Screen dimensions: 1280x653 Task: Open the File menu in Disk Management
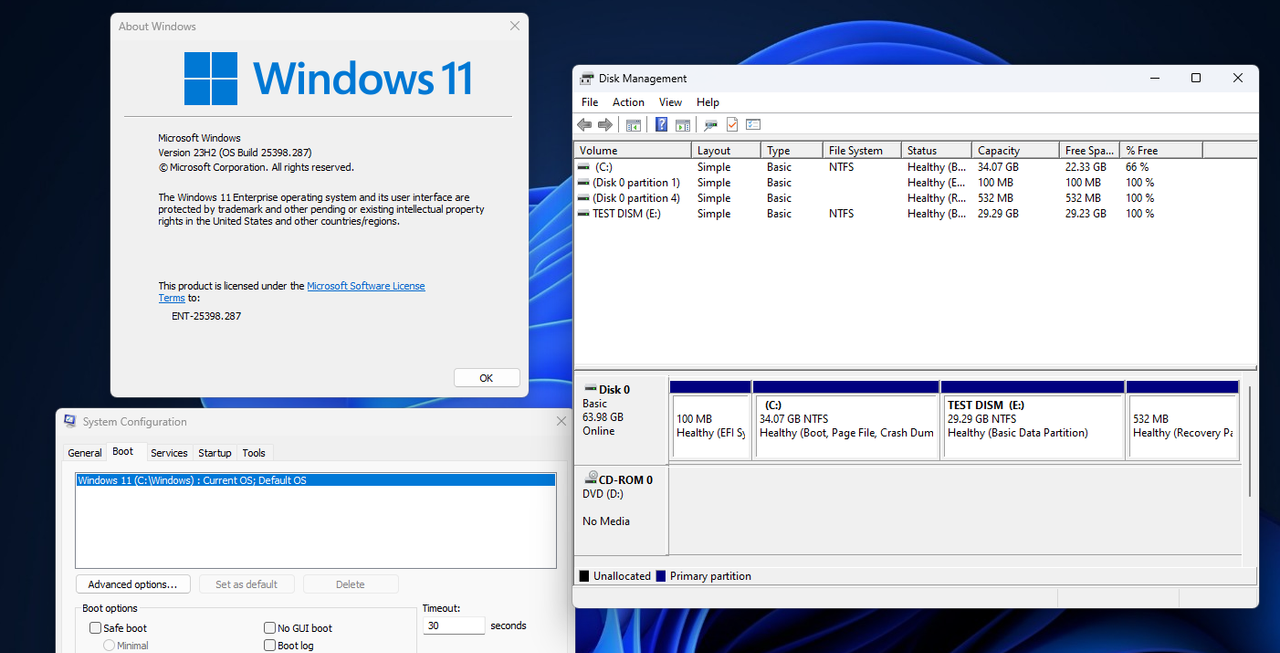(x=590, y=102)
